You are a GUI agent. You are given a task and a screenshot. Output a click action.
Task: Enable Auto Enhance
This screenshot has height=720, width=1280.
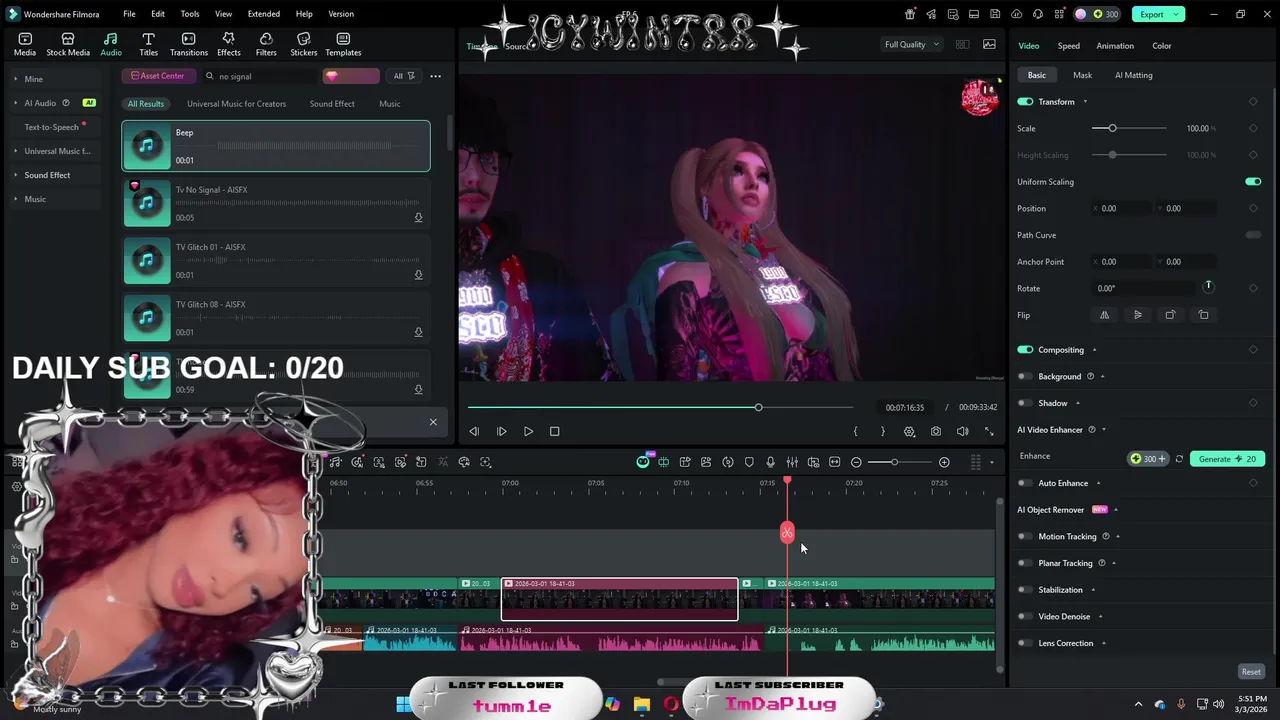click(x=1025, y=483)
